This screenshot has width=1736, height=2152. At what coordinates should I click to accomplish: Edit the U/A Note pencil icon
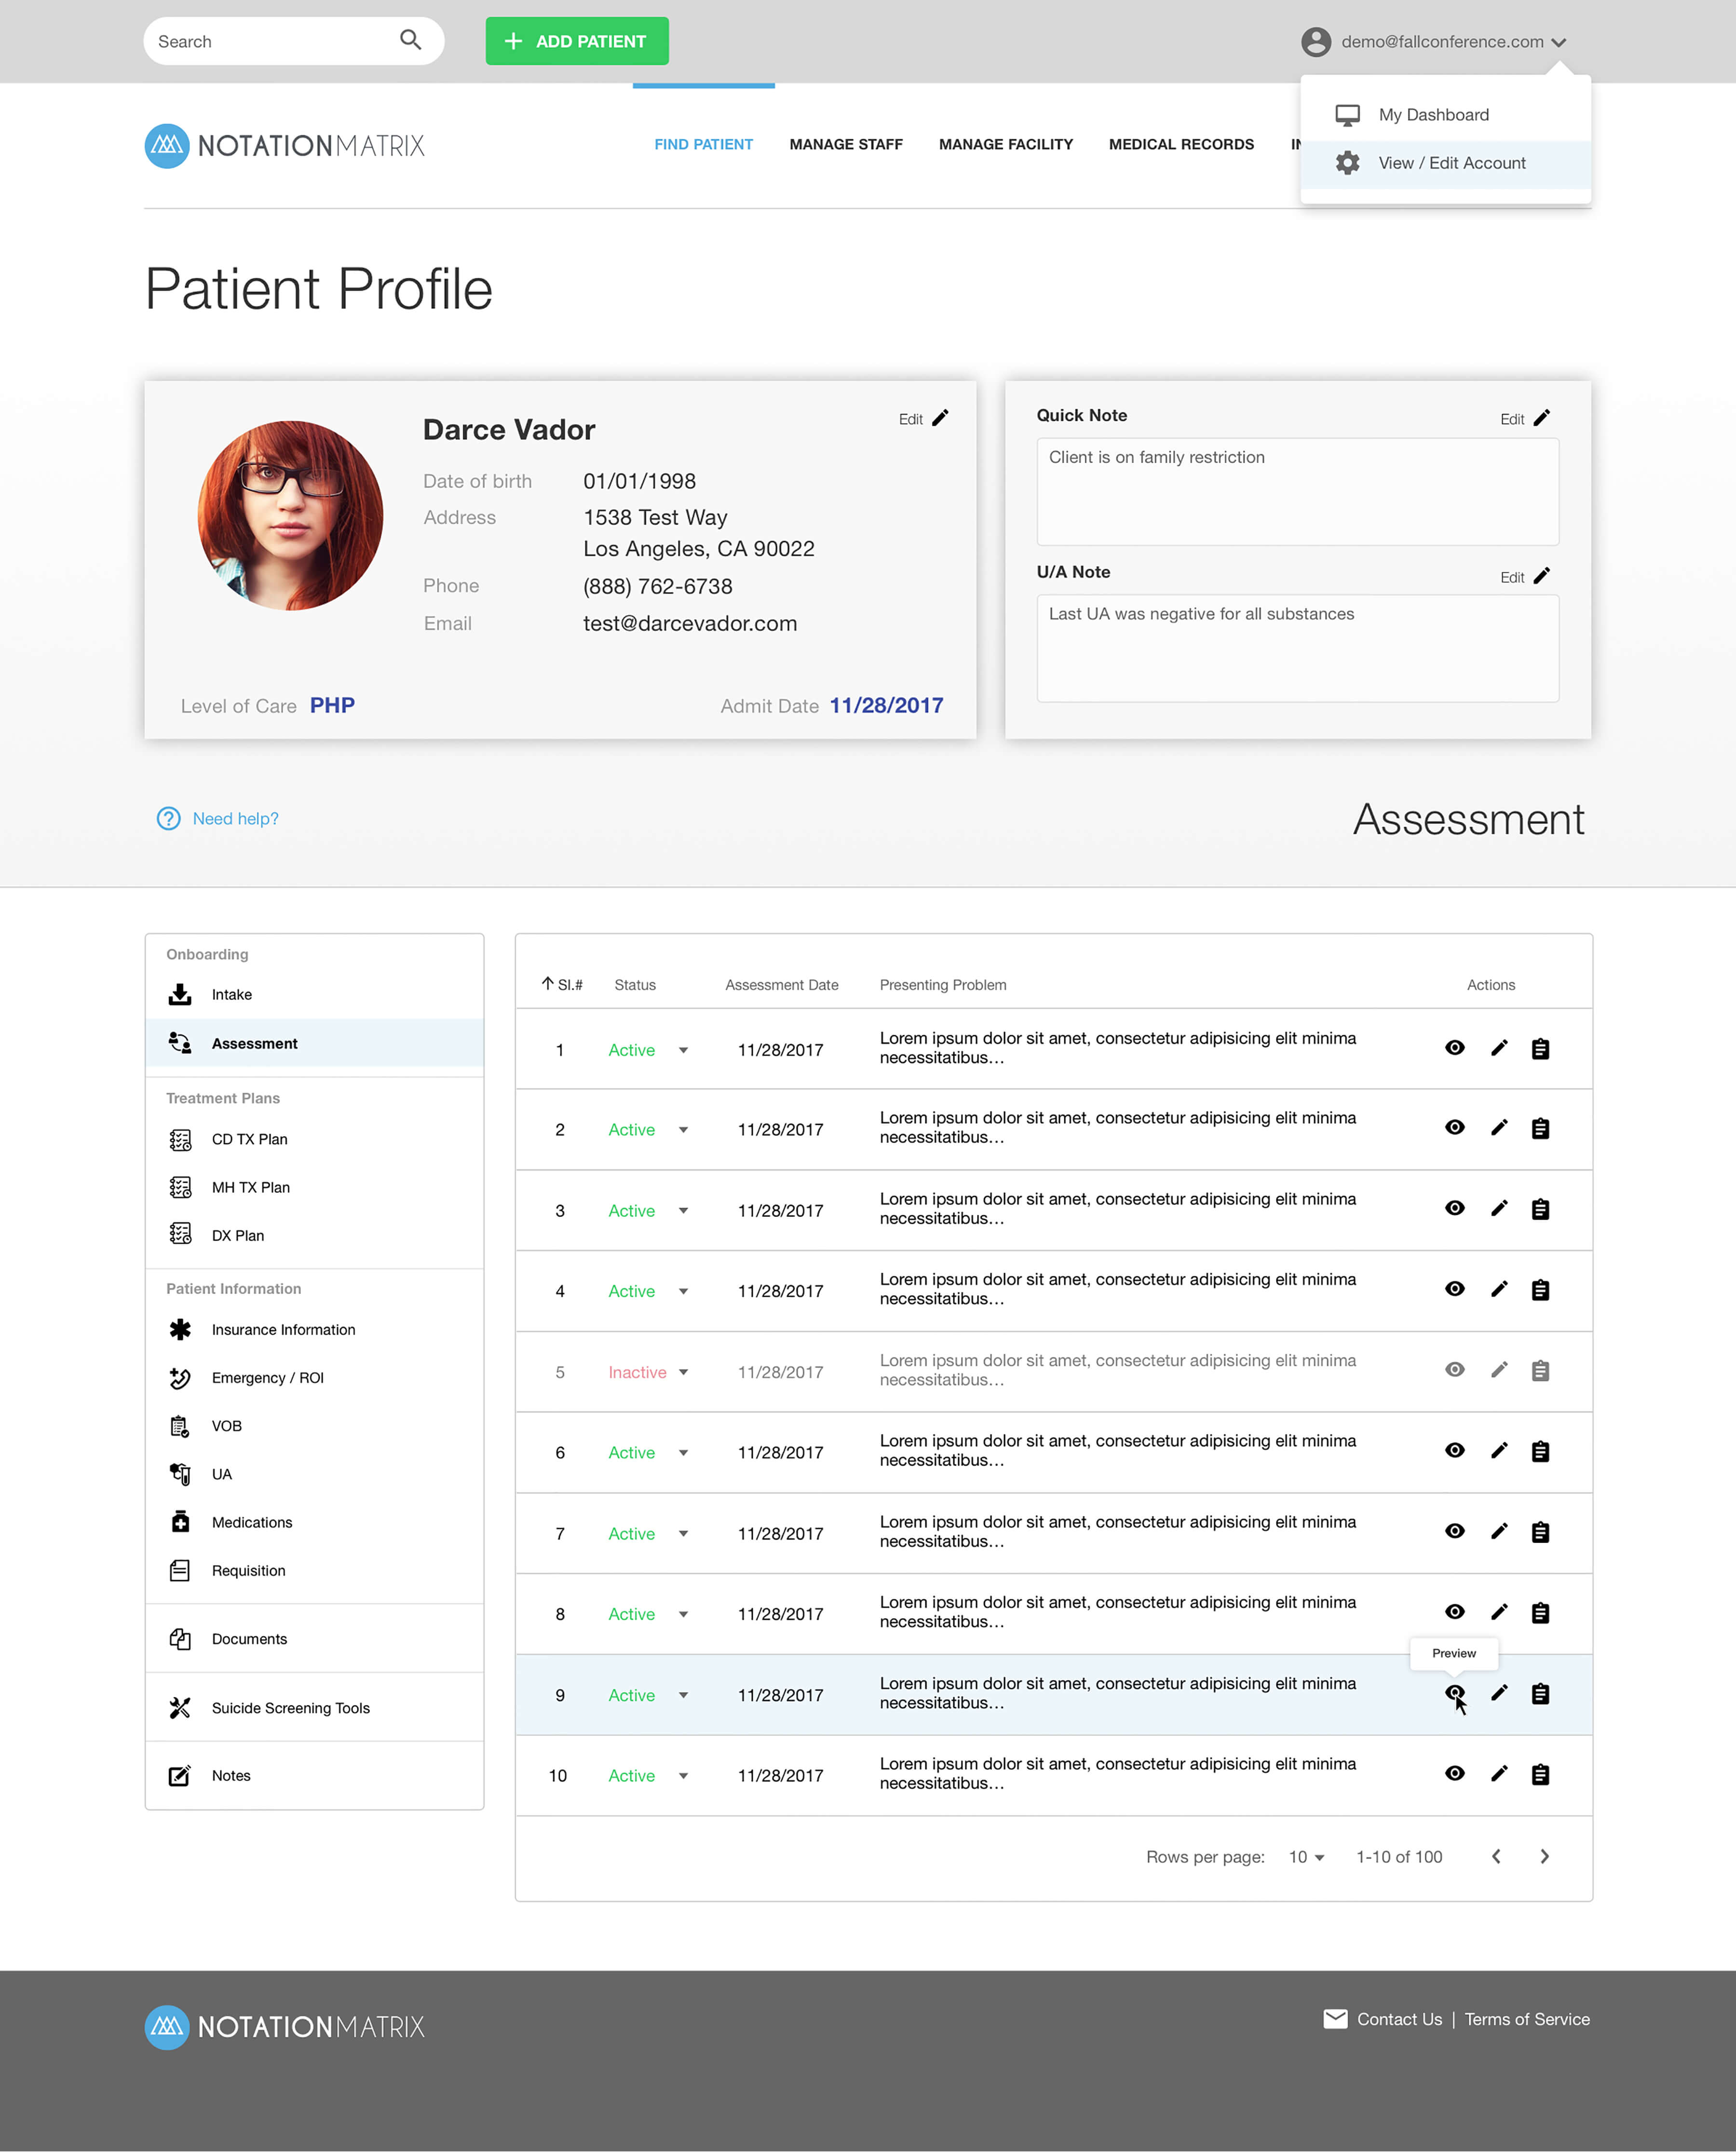click(1541, 576)
